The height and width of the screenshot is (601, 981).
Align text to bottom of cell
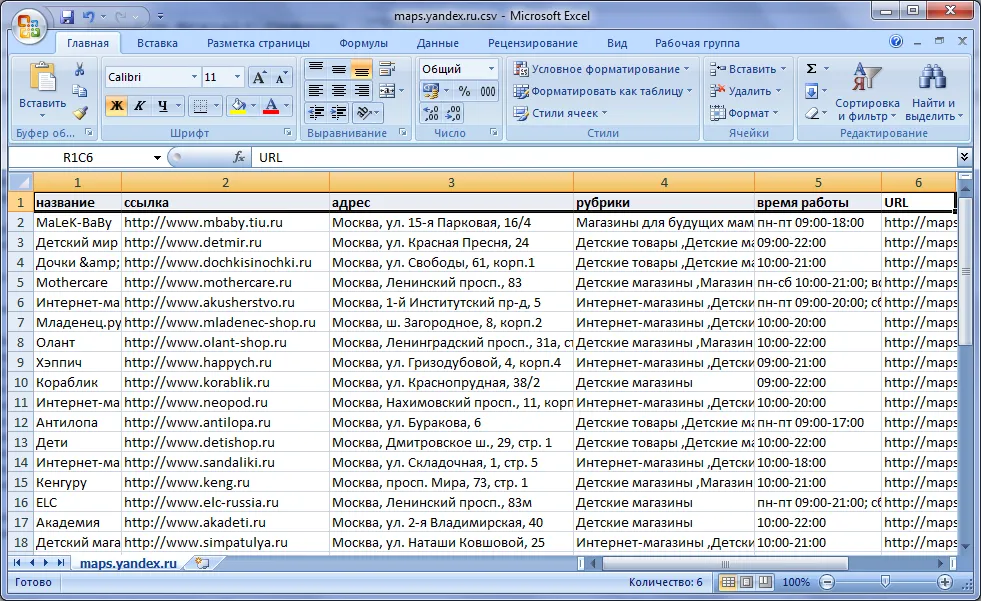coord(362,69)
